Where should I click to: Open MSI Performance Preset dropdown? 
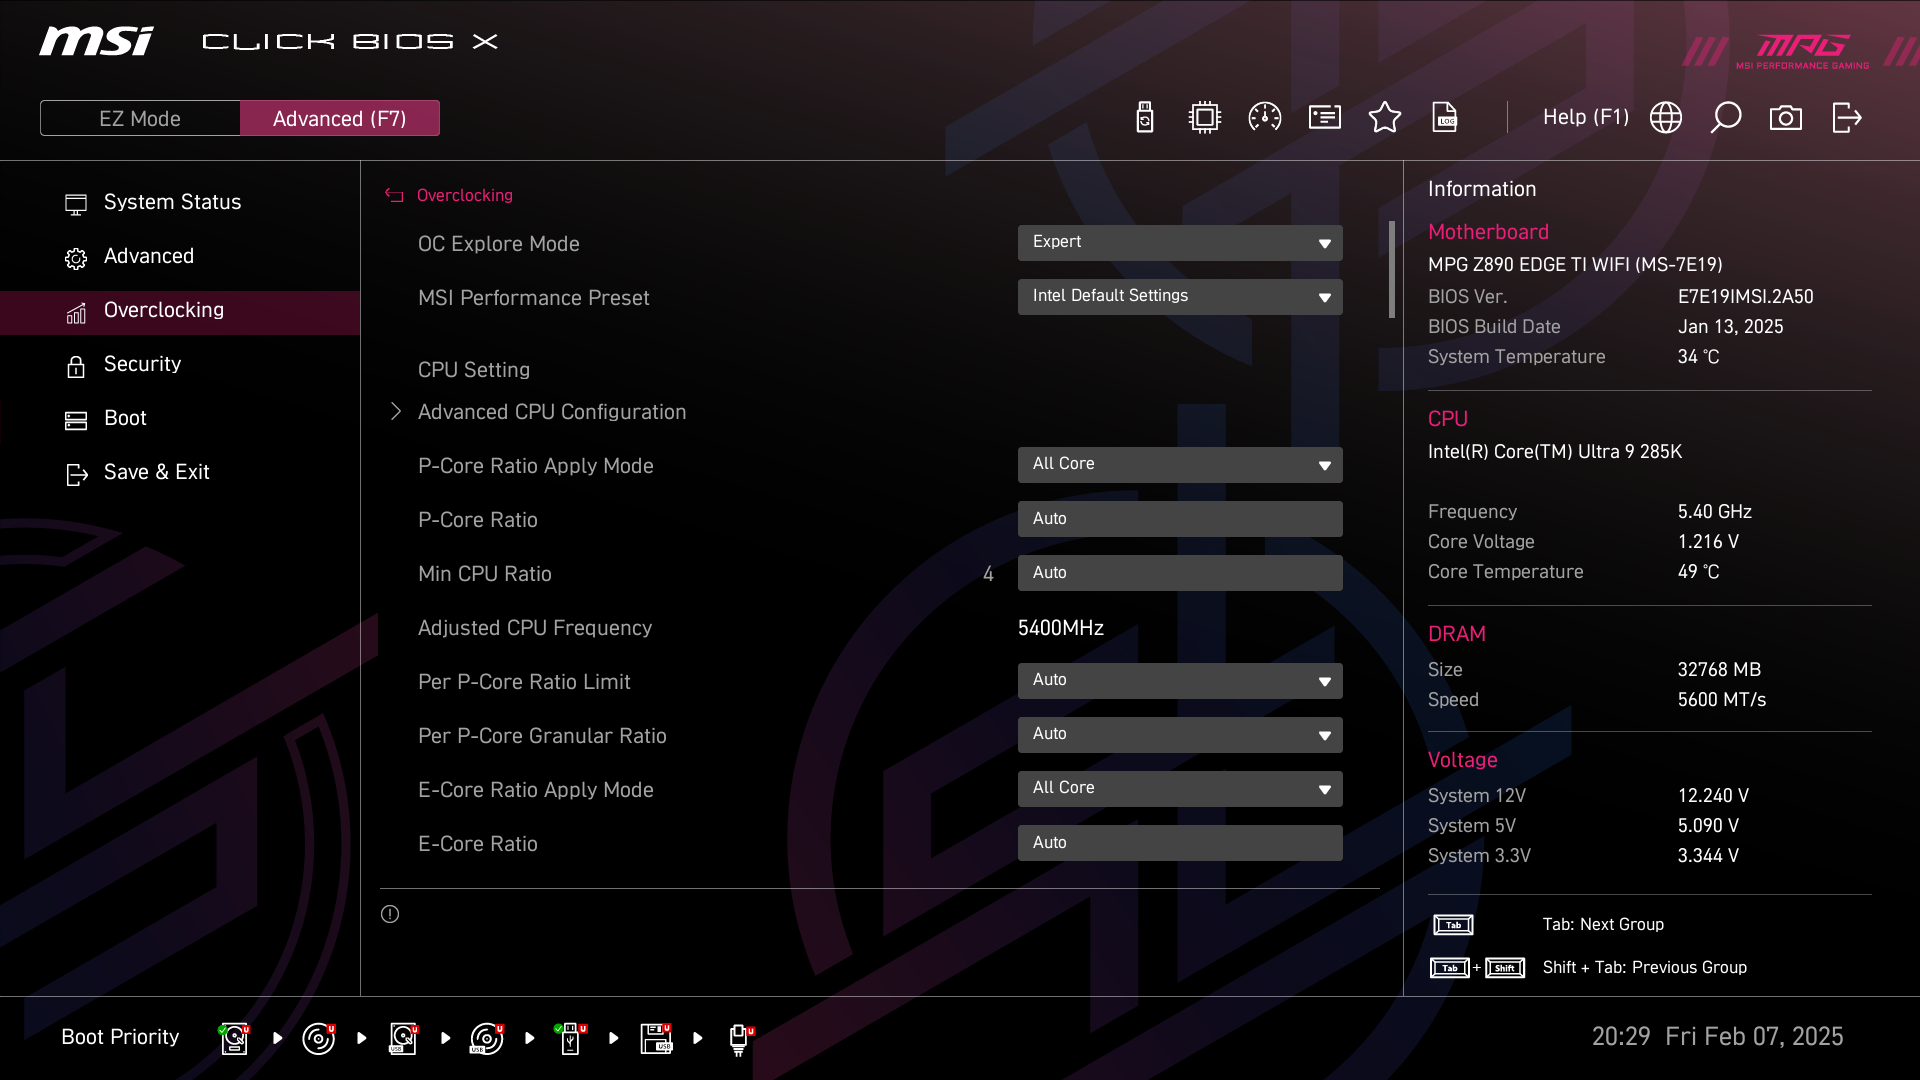click(x=1180, y=297)
